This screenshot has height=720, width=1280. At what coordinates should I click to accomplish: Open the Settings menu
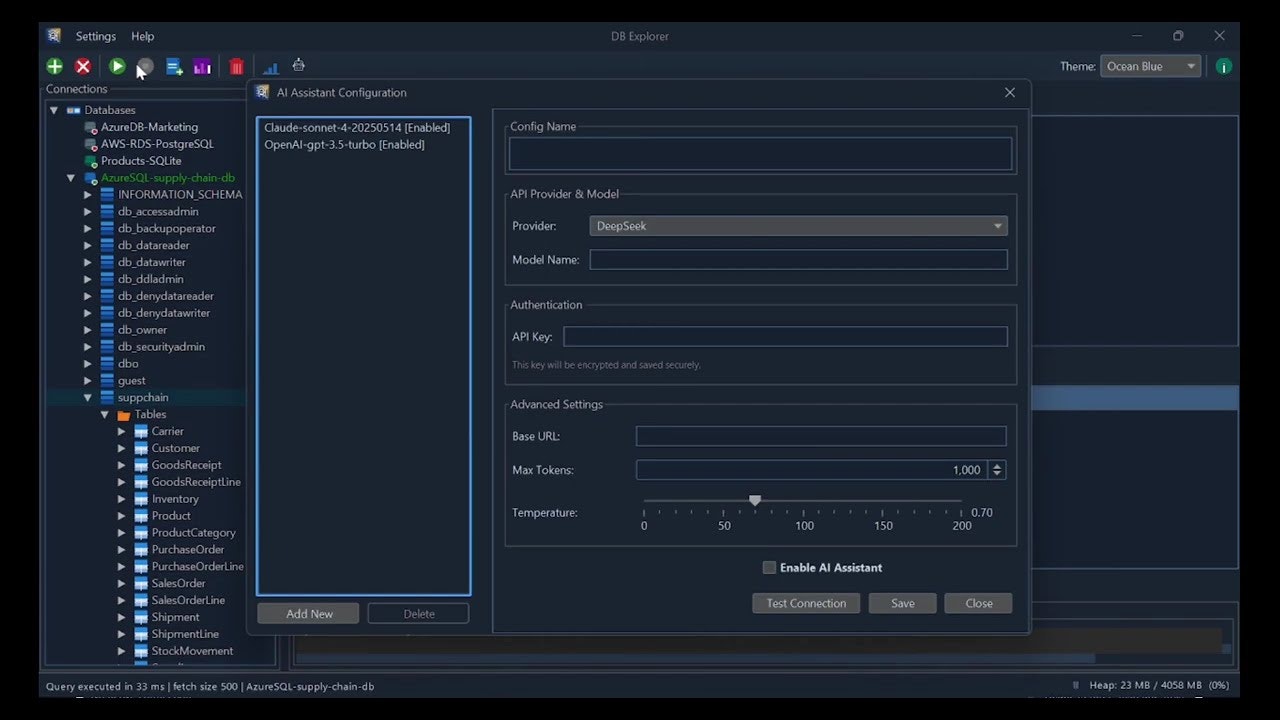coord(95,36)
